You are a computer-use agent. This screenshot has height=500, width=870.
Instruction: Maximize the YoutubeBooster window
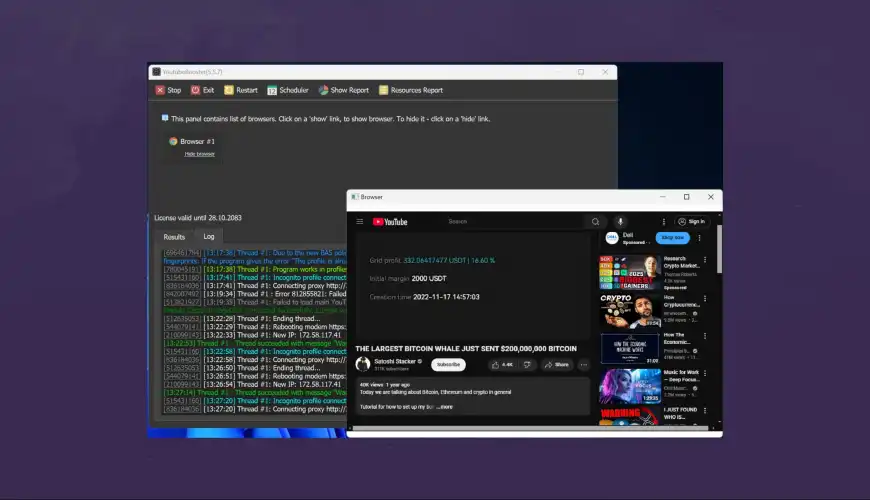(x=581, y=72)
